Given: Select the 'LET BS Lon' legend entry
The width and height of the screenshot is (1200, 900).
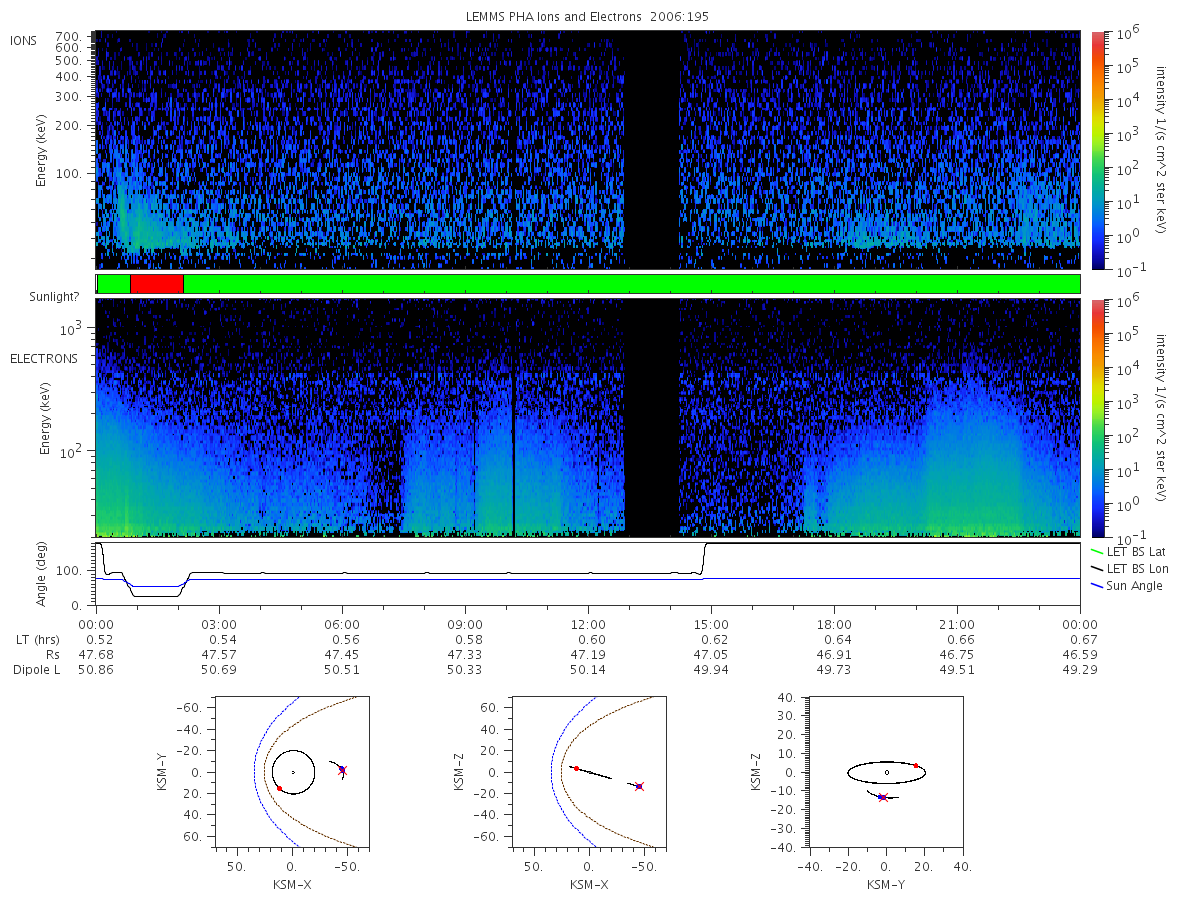Looking at the screenshot, I should click(1130, 569).
